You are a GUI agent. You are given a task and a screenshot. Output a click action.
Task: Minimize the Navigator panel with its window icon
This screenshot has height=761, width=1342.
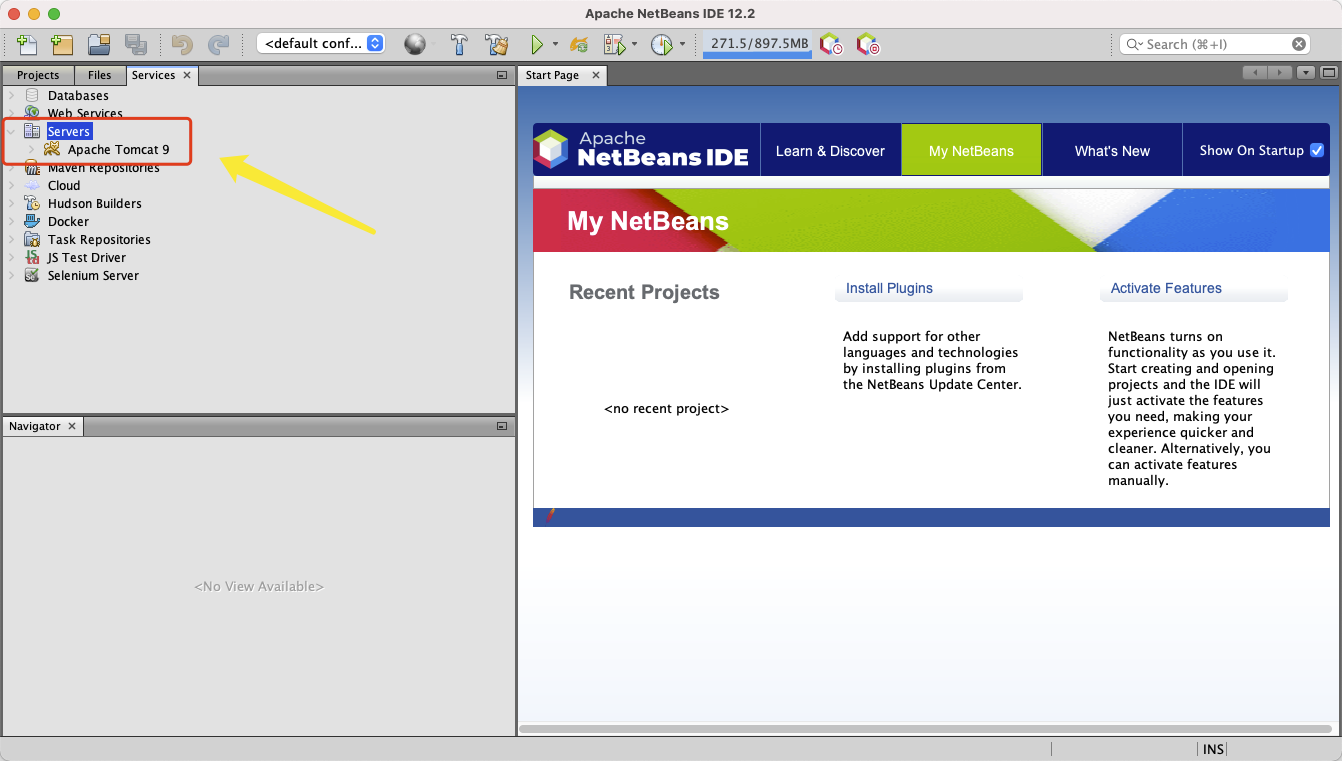(x=502, y=426)
